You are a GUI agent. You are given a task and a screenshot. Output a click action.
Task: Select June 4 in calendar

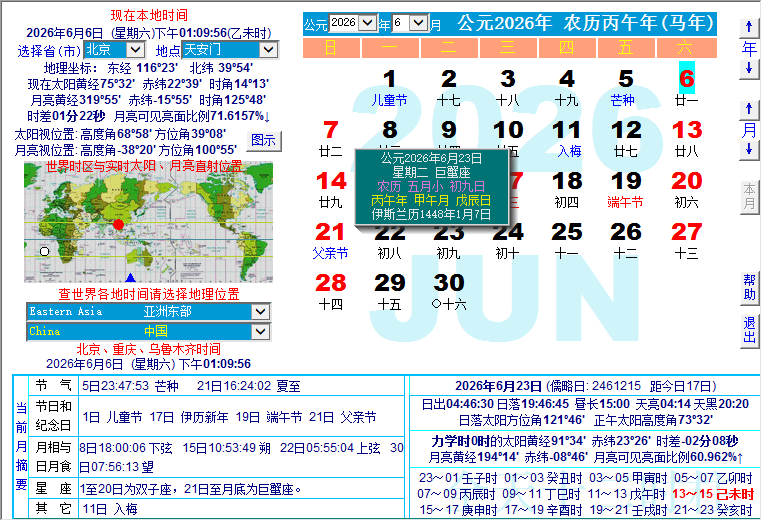click(567, 87)
